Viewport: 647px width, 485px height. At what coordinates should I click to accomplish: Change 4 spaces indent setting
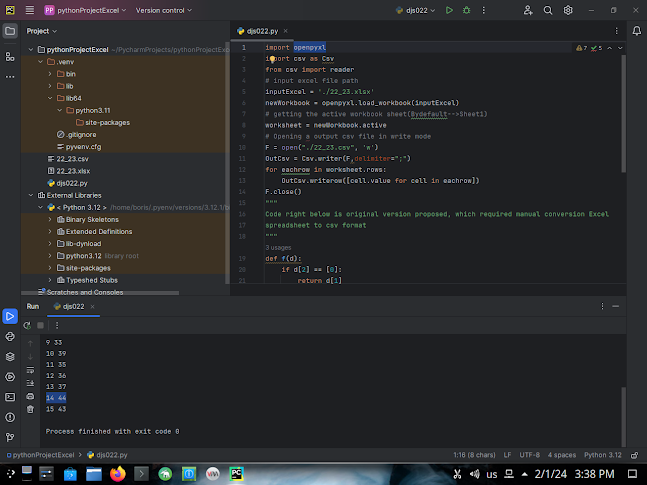coord(562,455)
